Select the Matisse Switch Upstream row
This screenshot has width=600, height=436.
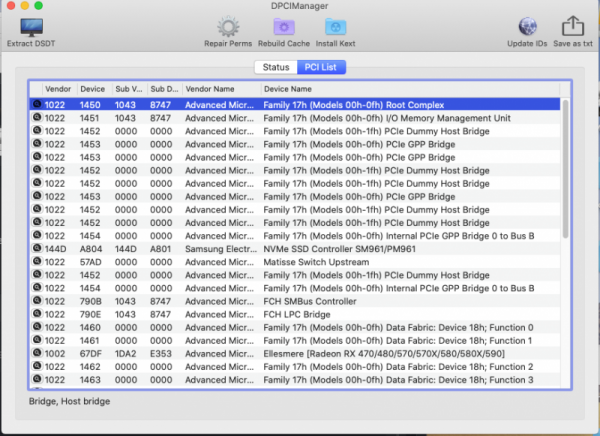click(x=300, y=262)
